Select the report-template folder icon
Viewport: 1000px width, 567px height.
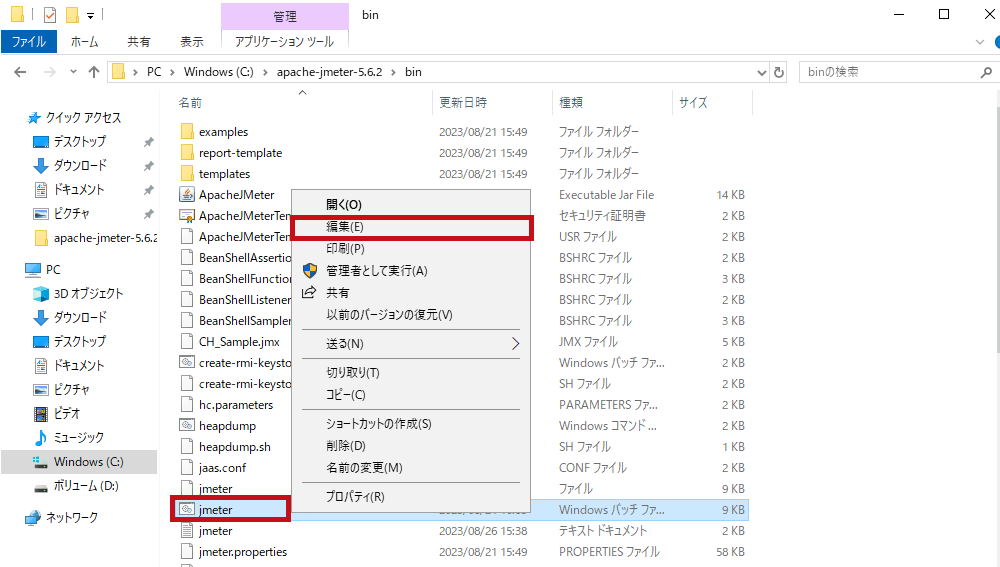[x=187, y=153]
